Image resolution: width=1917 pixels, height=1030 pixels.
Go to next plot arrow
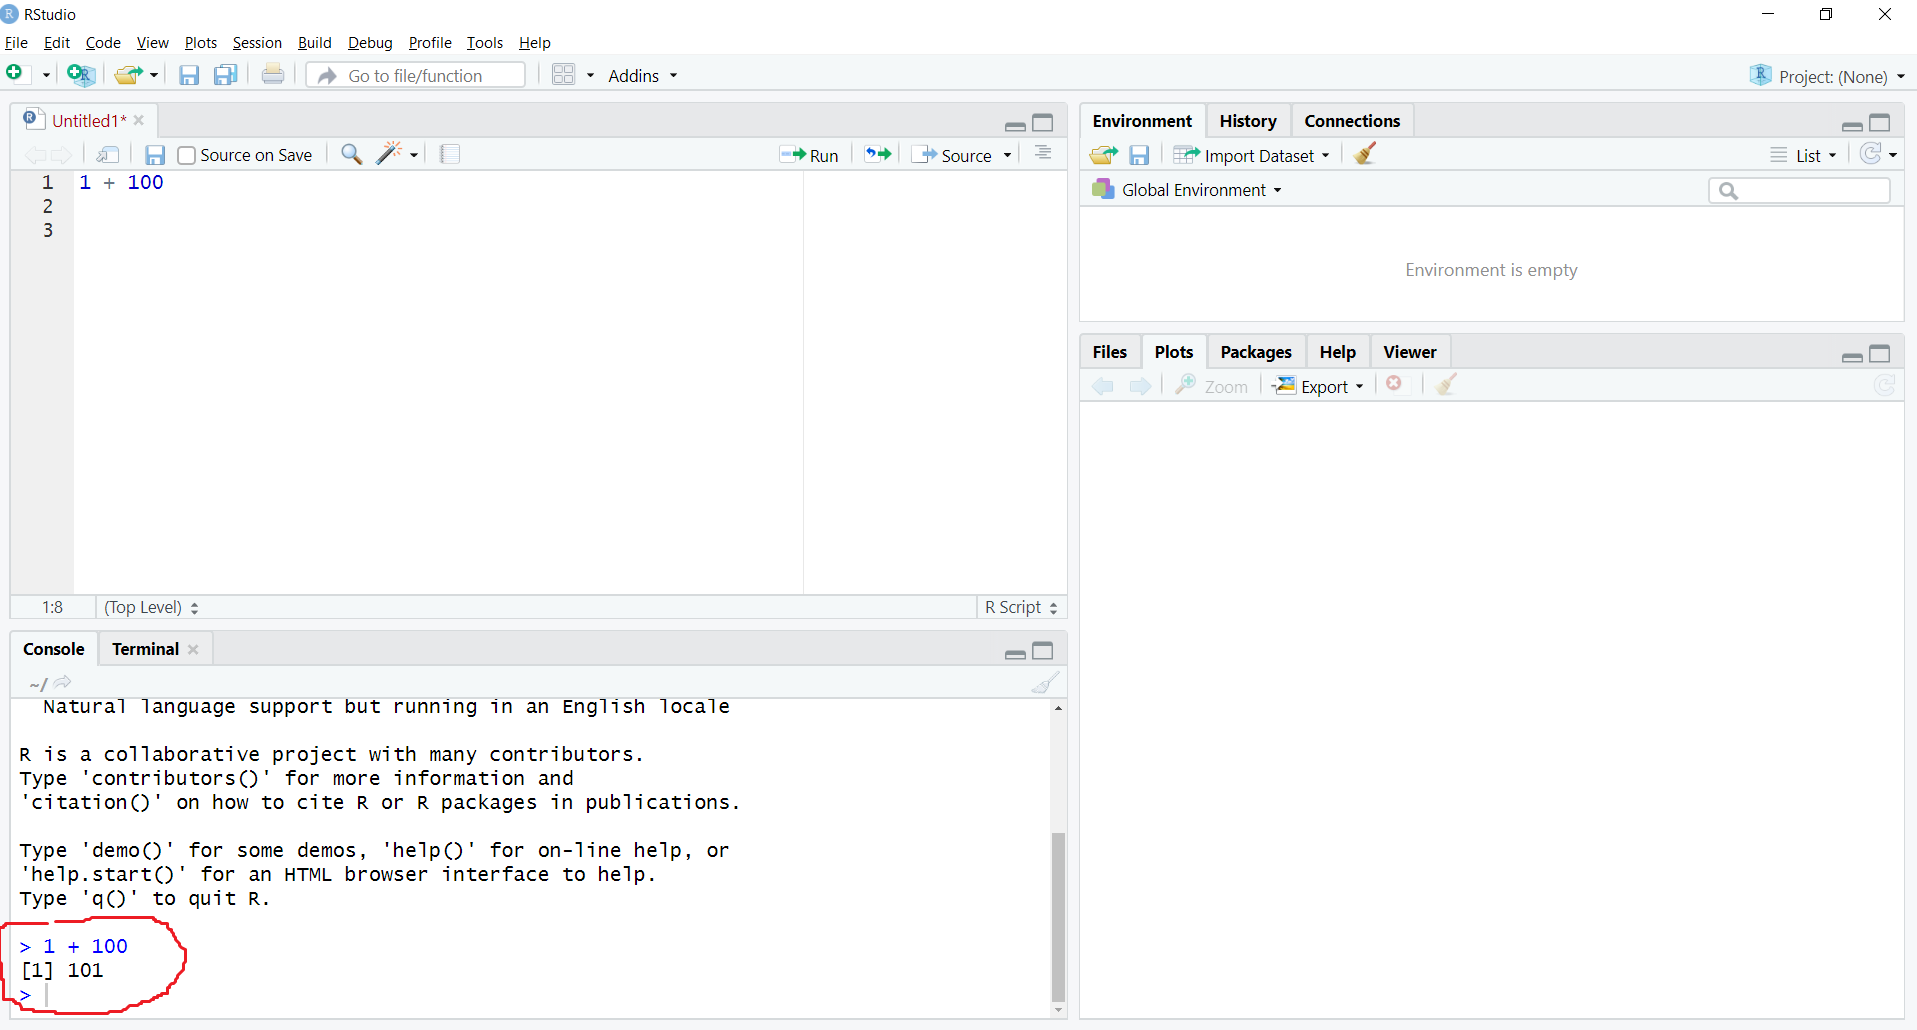pos(1140,386)
